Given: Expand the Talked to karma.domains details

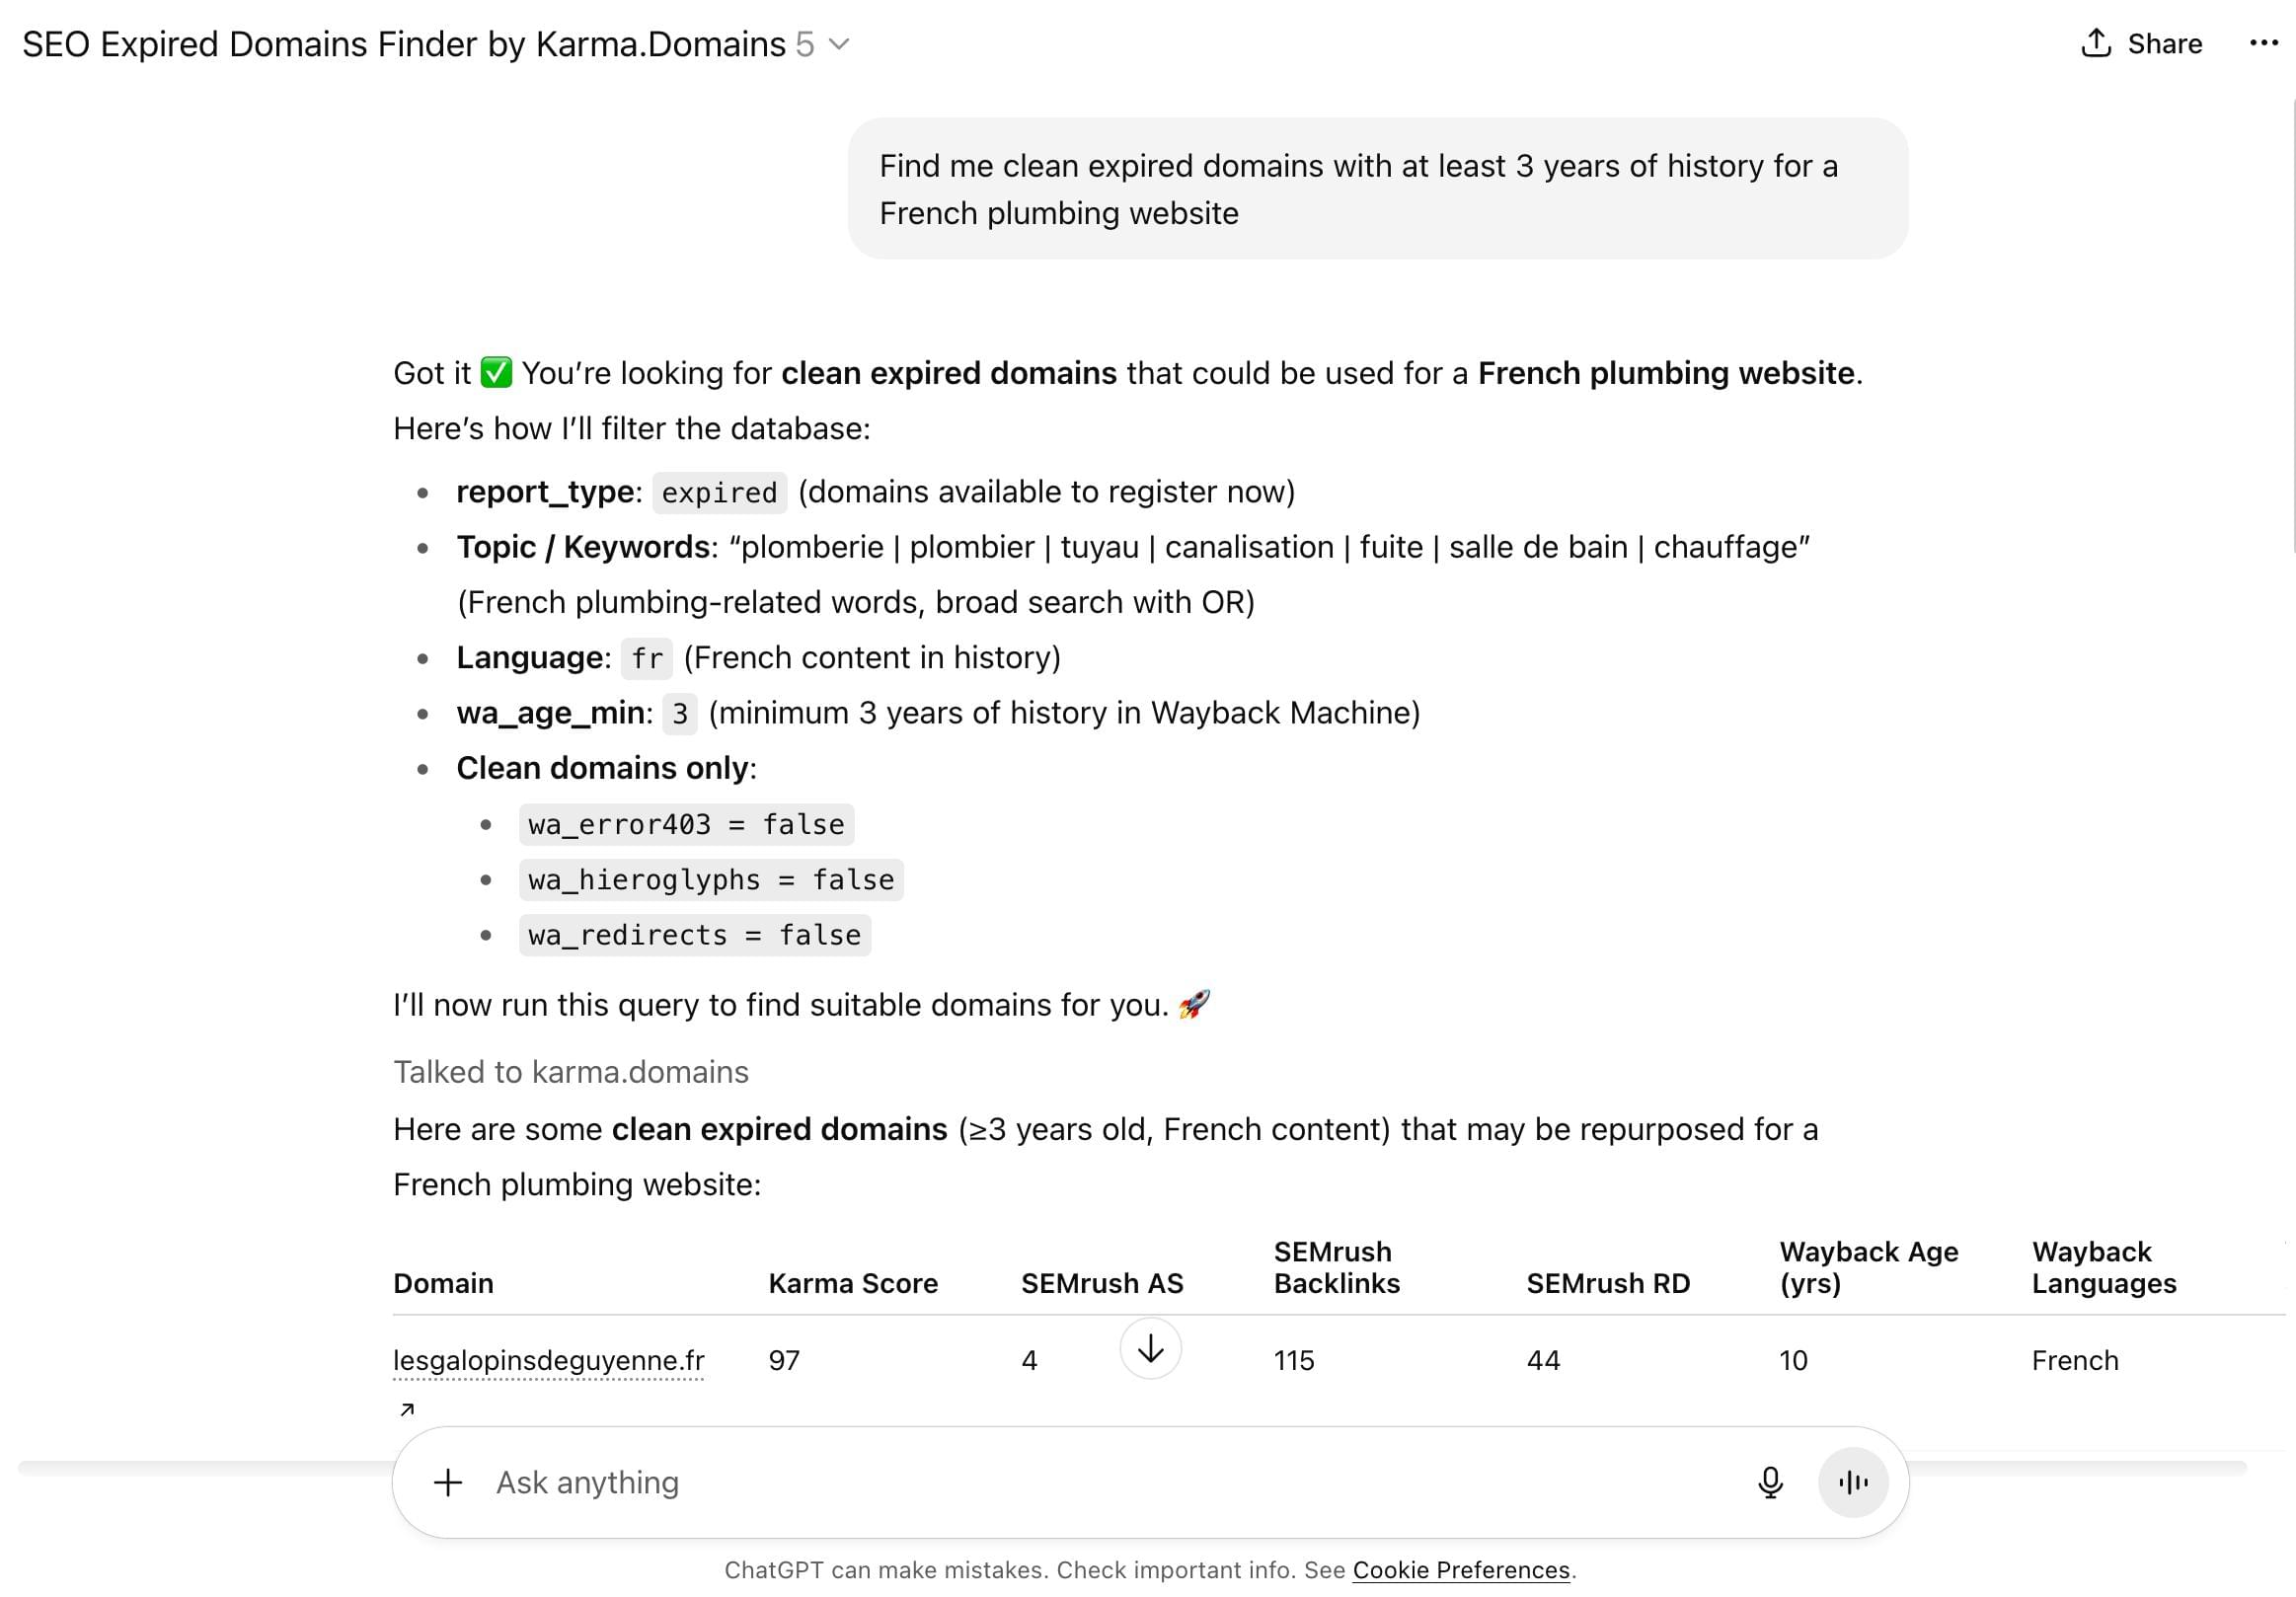Looking at the screenshot, I should pos(570,1072).
